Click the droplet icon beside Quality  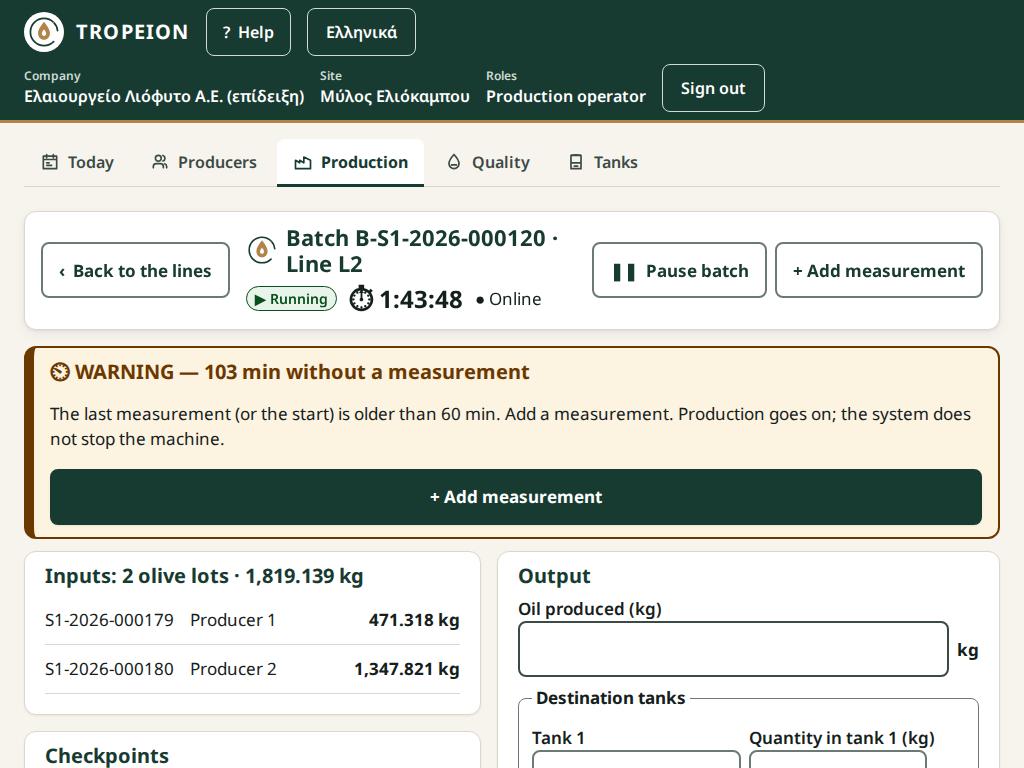[x=454, y=162]
